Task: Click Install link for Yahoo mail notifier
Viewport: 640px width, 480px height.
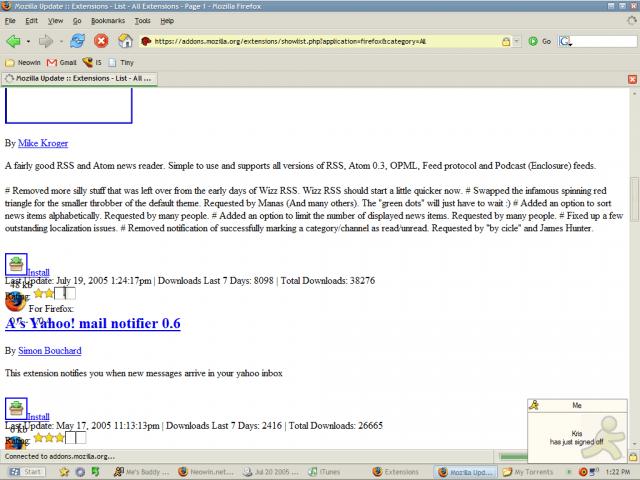Action: click(38, 417)
